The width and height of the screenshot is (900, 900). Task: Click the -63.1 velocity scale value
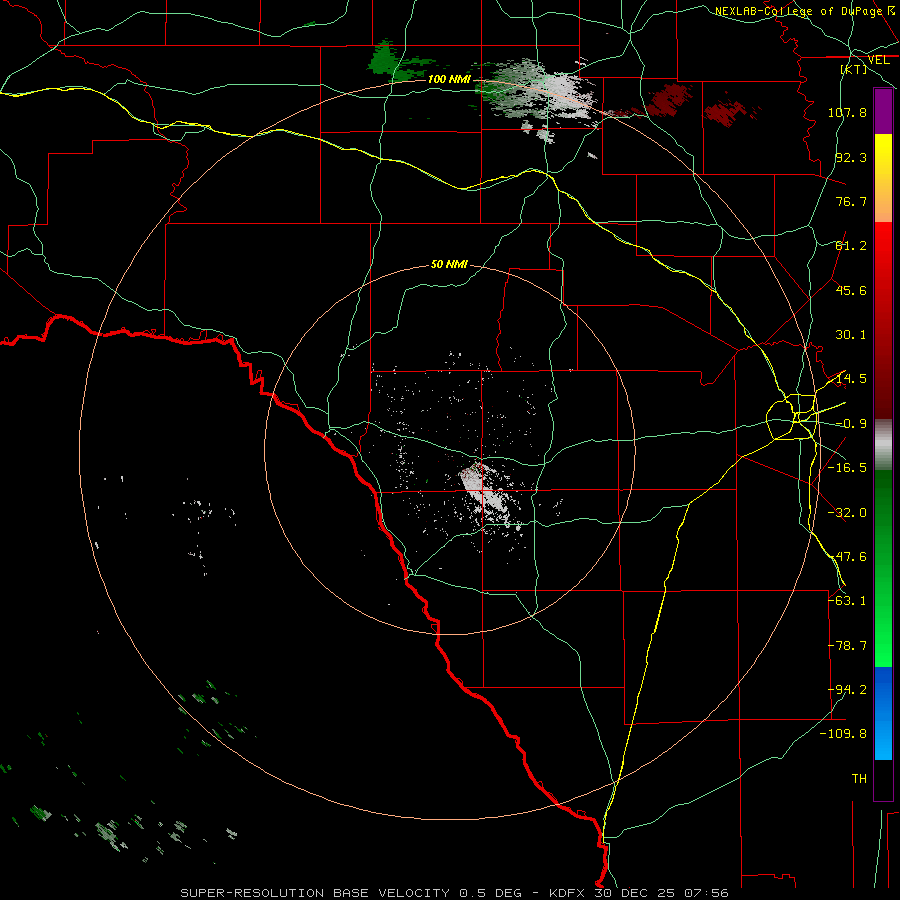(x=847, y=601)
